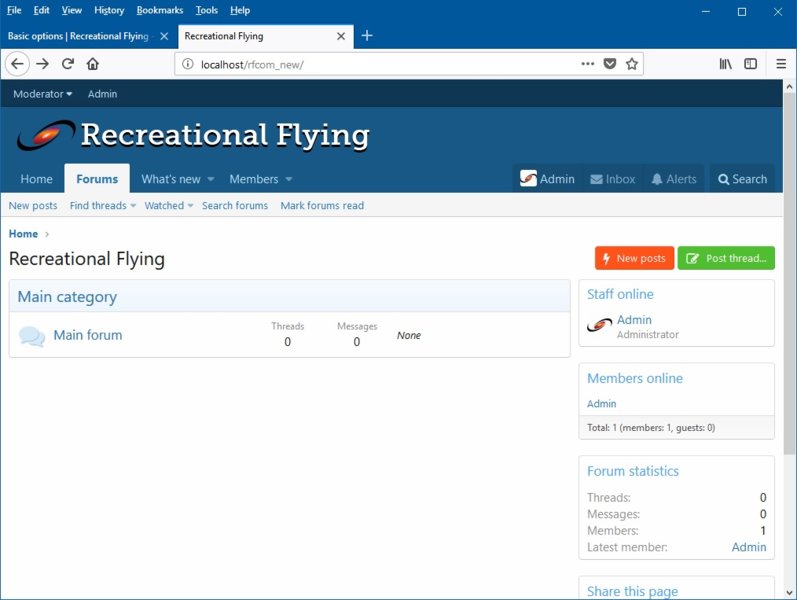Click the green Post thread button

pyautogui.click(x=726, y=258)
